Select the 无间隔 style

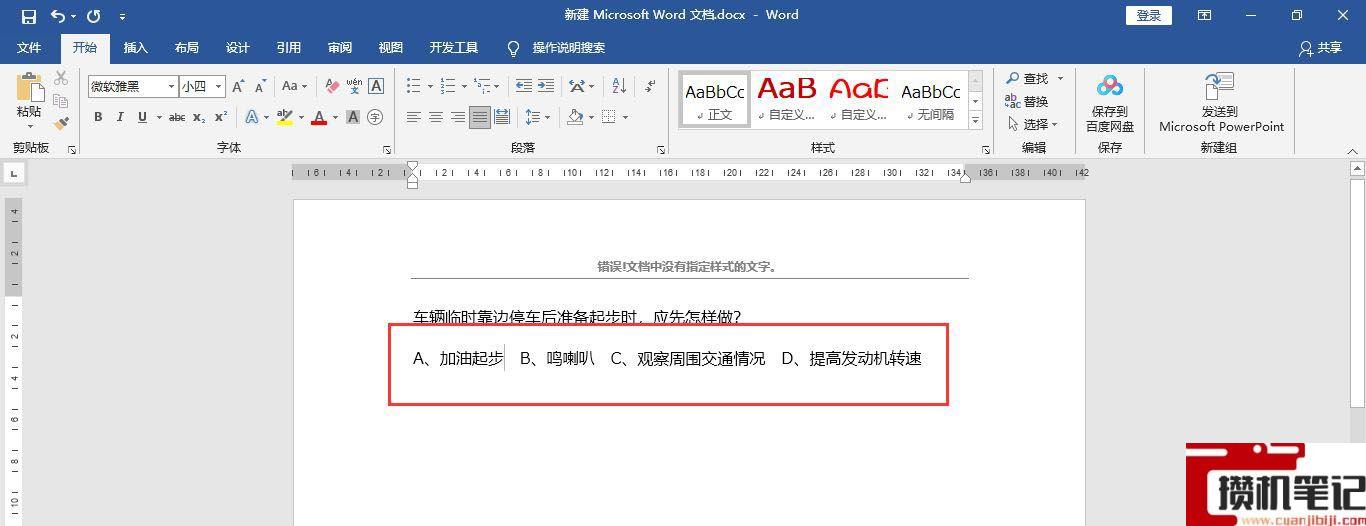930,99
